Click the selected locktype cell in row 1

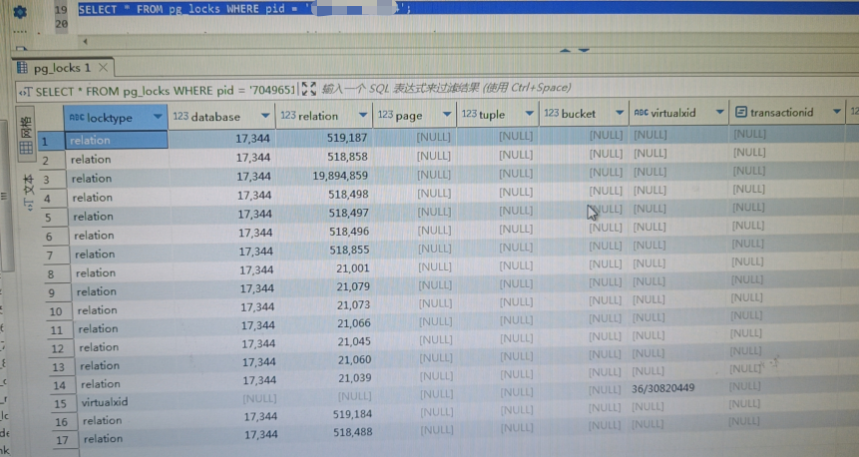(x=116, y=140)
